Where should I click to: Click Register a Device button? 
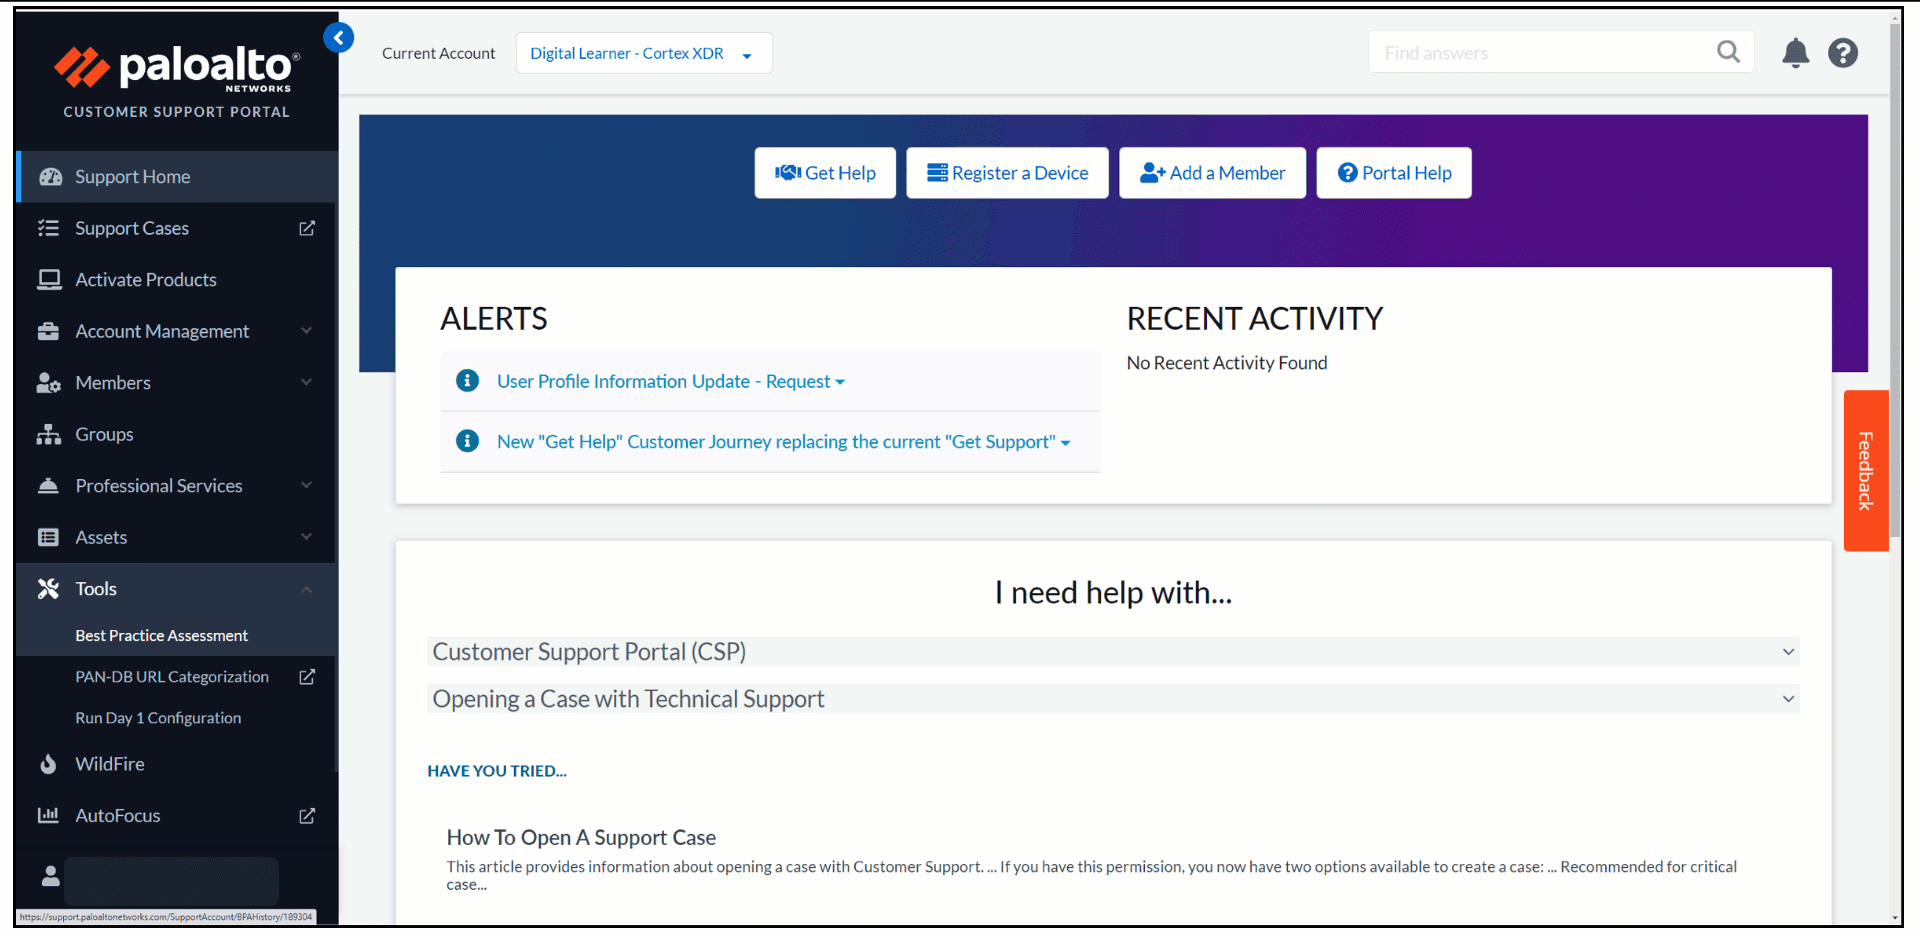click(1007, 173)
